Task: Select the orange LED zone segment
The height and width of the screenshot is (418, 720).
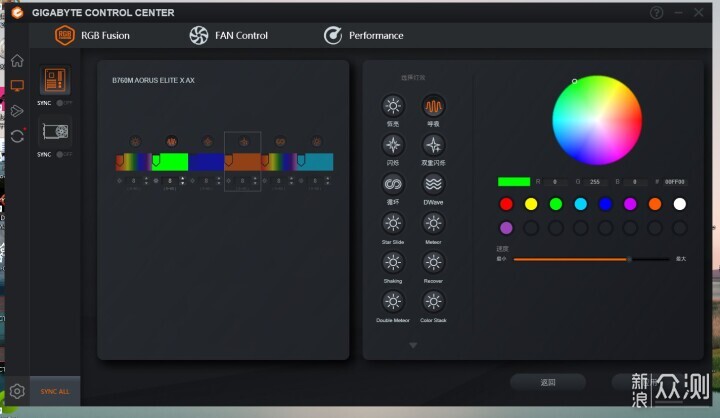Action: (242, 162)
